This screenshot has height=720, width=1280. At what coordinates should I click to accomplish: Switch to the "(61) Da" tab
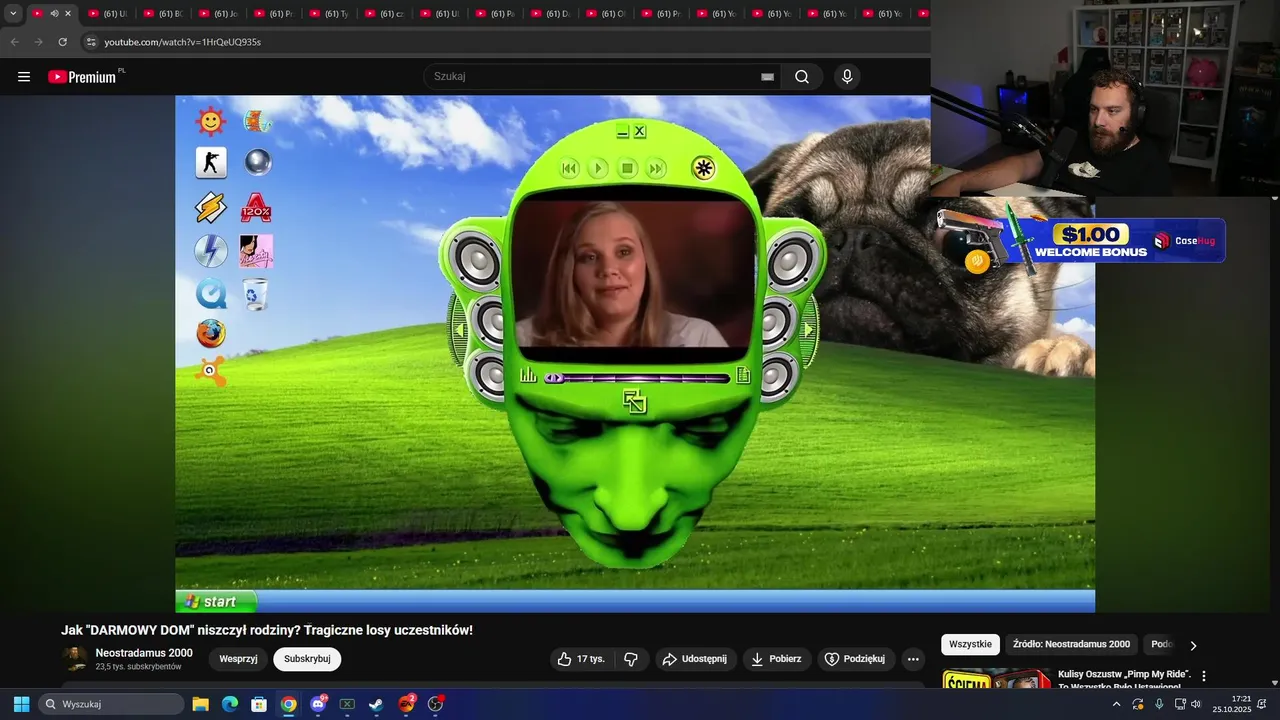[x=550, y=14]
